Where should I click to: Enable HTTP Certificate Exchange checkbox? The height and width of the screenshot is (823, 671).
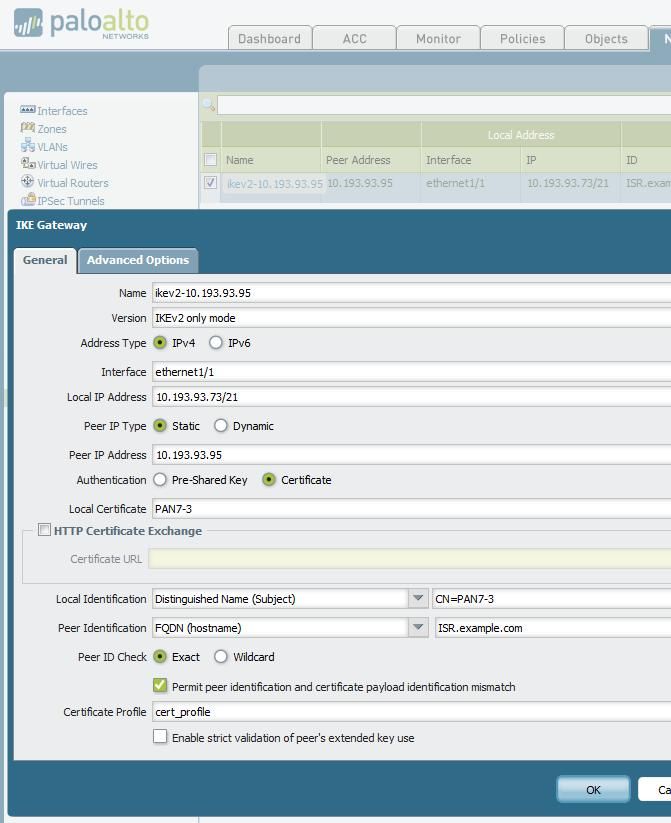click(44, 530)
